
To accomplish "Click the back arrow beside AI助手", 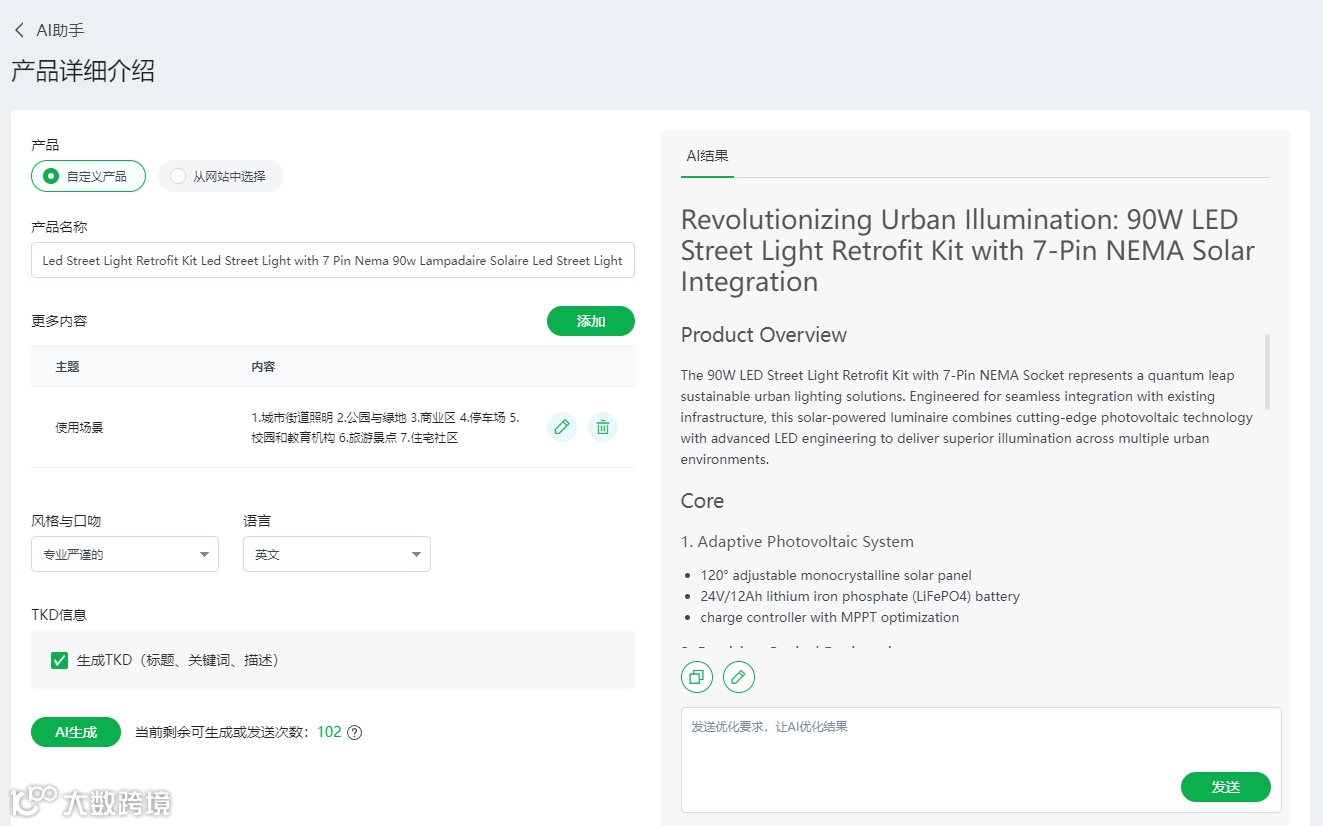I will pos(19,31).
